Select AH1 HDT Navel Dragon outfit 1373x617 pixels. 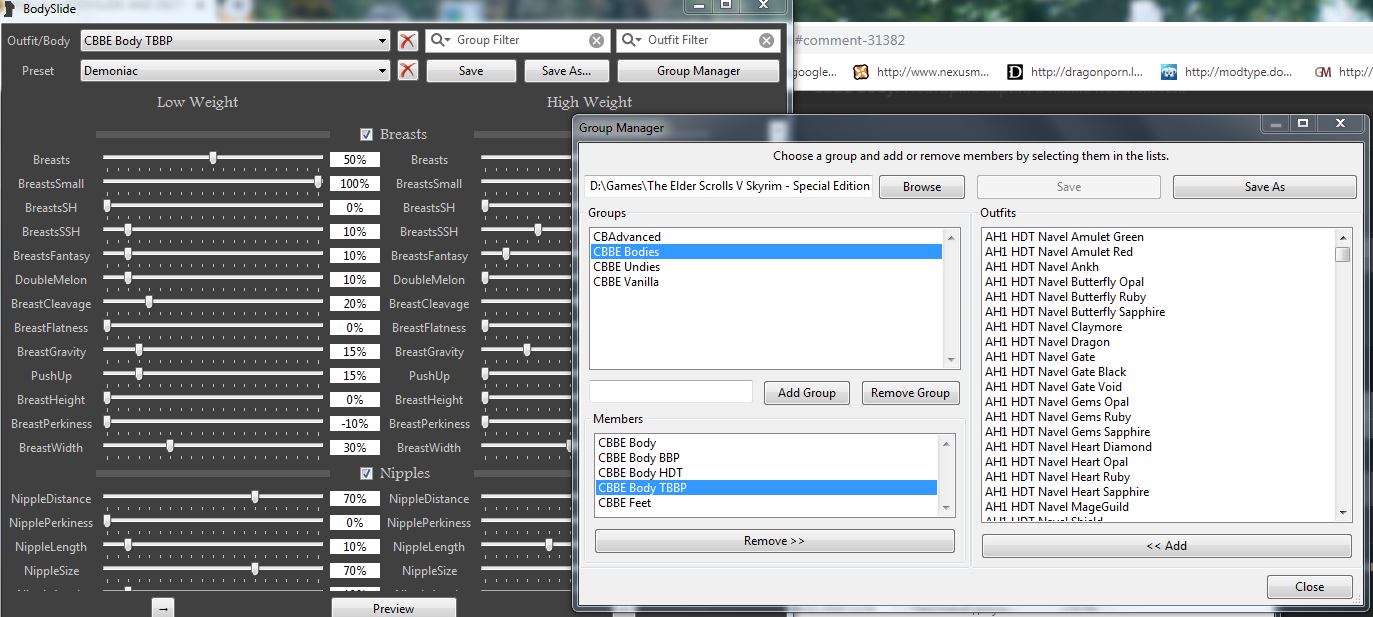coord(1047,342)
